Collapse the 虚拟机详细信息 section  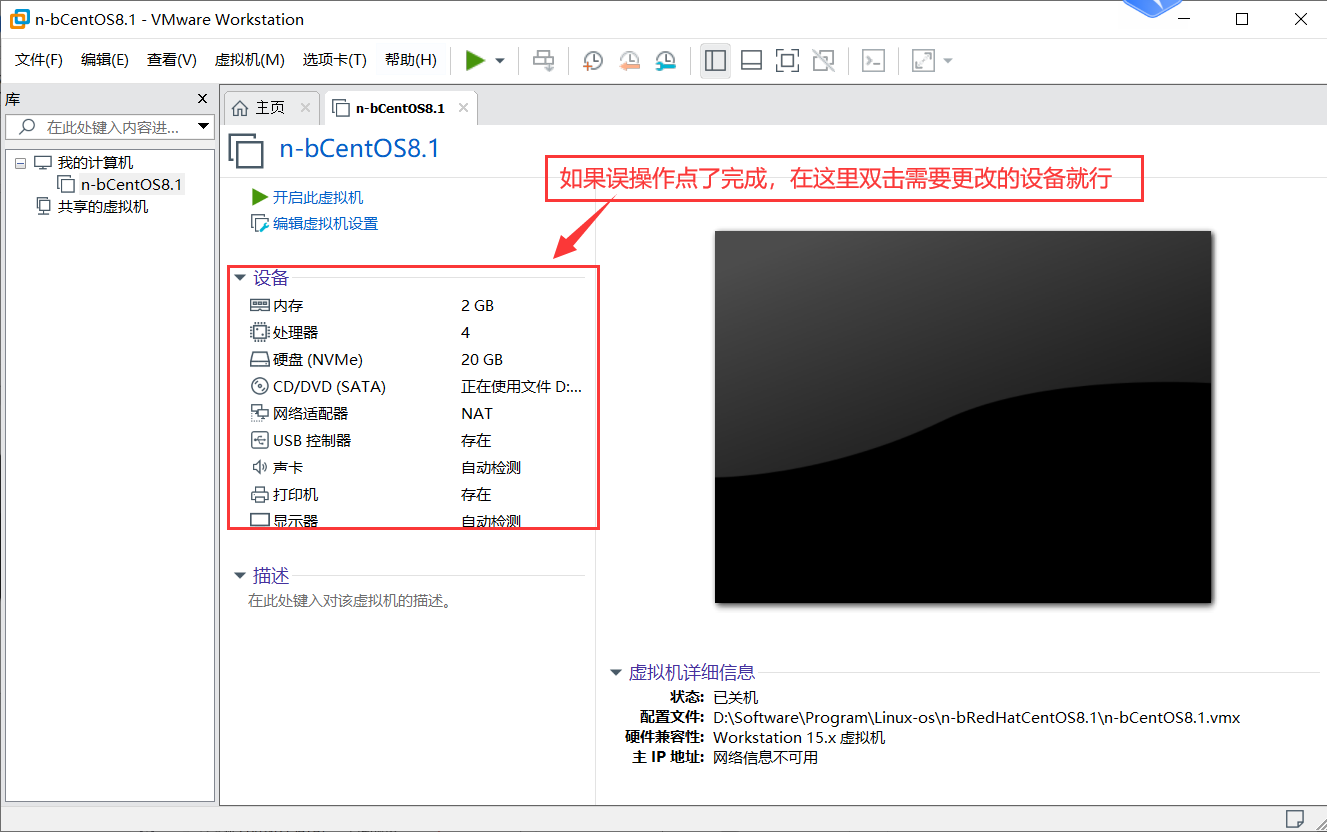click(616, 673)
